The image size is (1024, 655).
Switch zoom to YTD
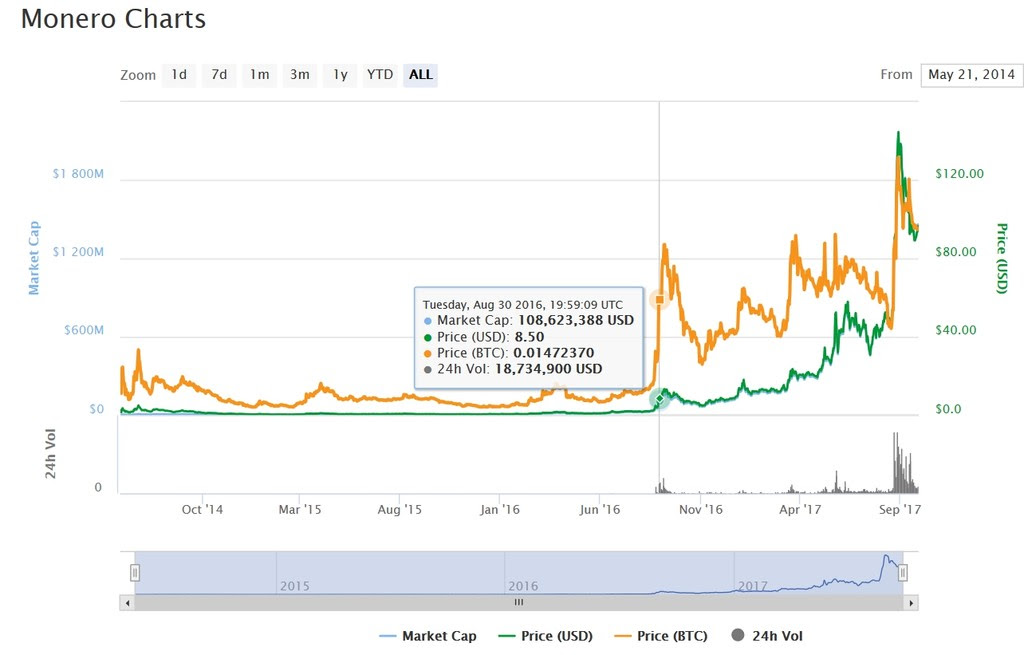coord(380,75)
